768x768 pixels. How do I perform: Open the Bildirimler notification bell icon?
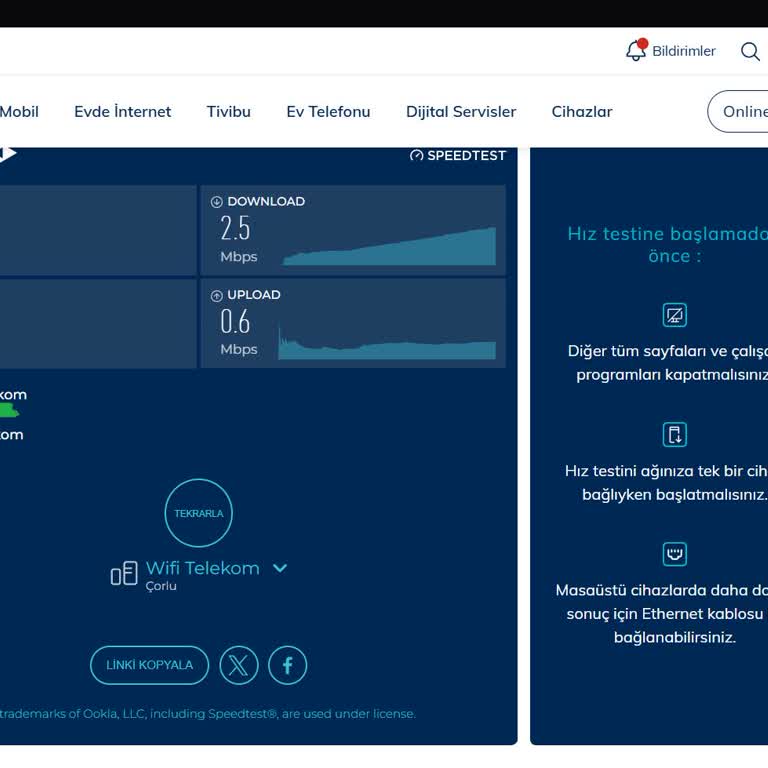pyautogui.click(x=636, y=50)
